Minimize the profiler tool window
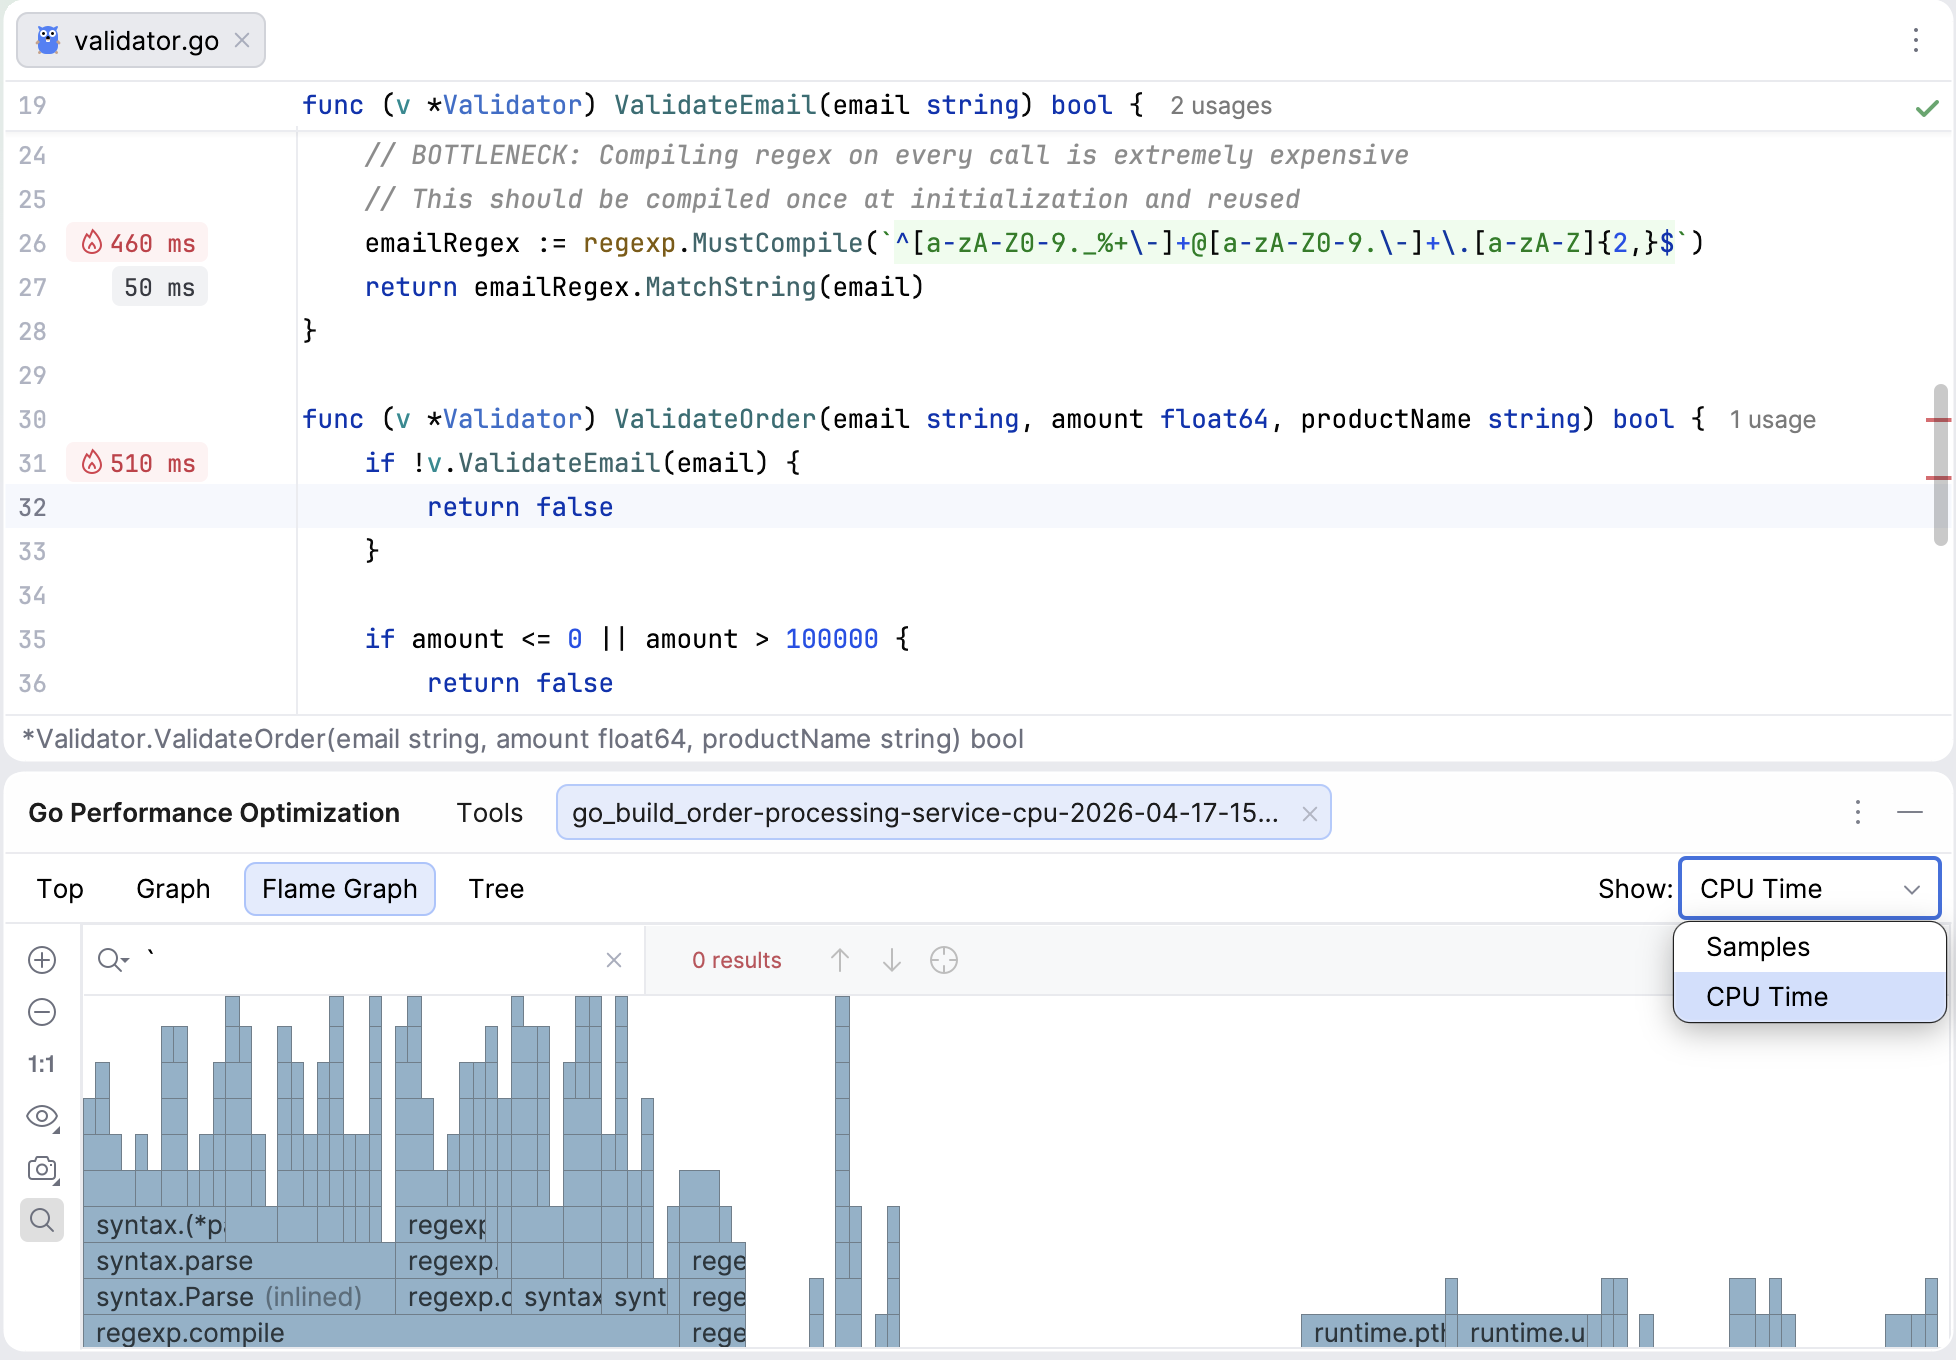 click(x=1910, y=812)
